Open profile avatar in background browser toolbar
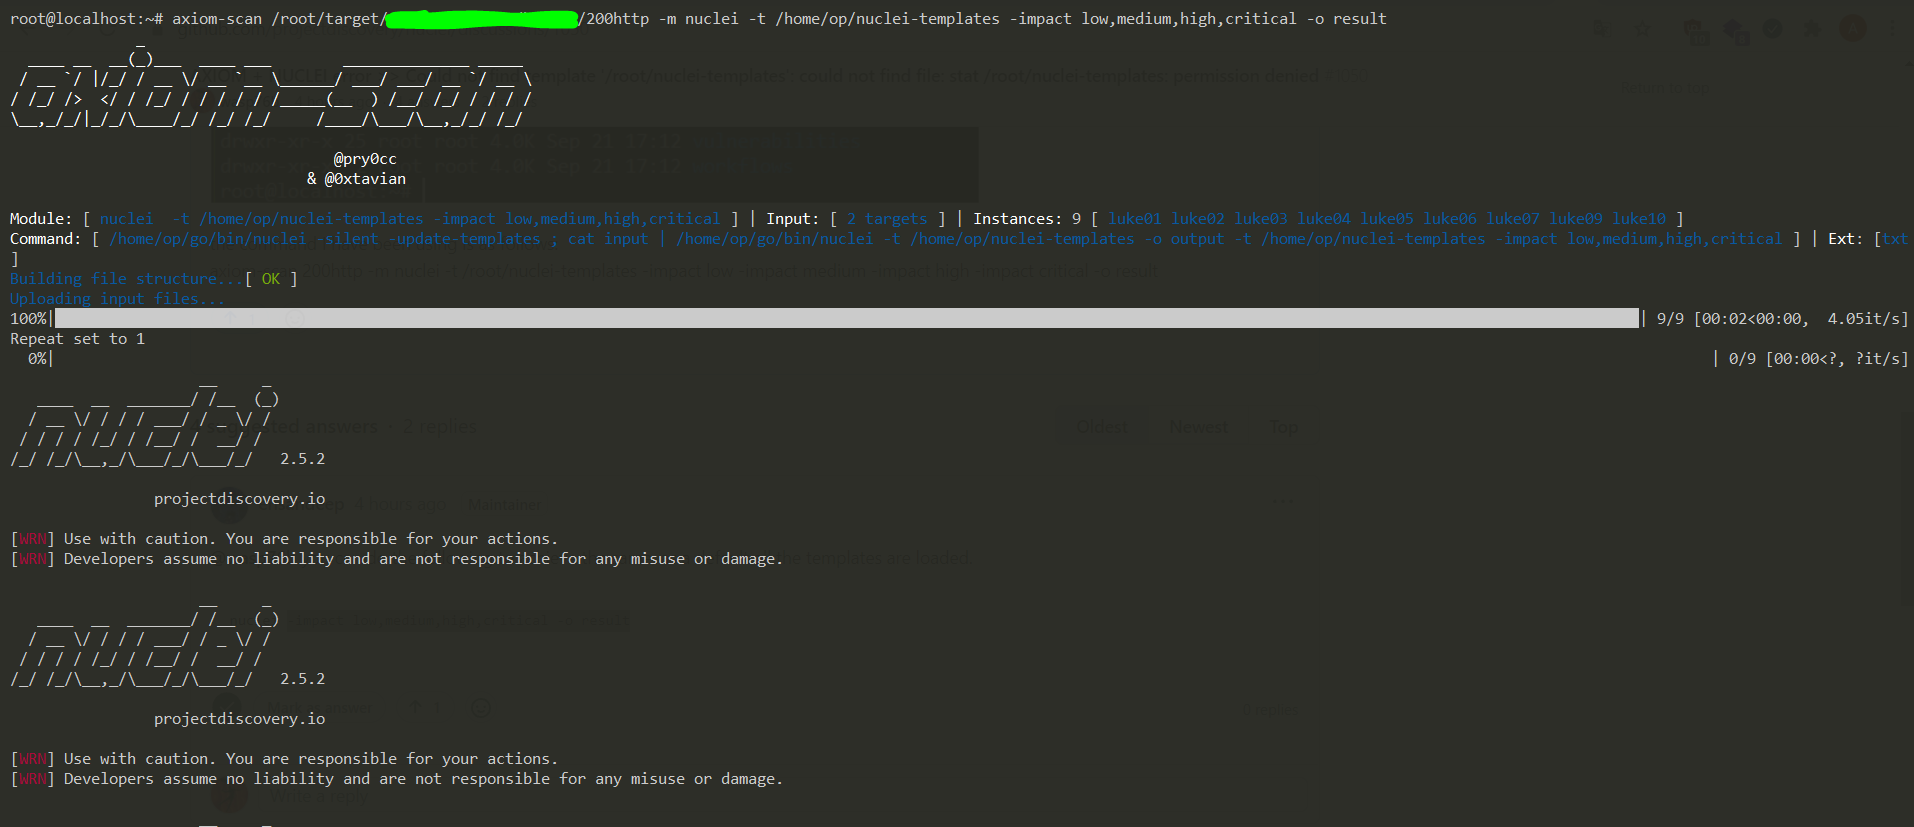This screenshot has height=827, width=1914. point(1853,28)
